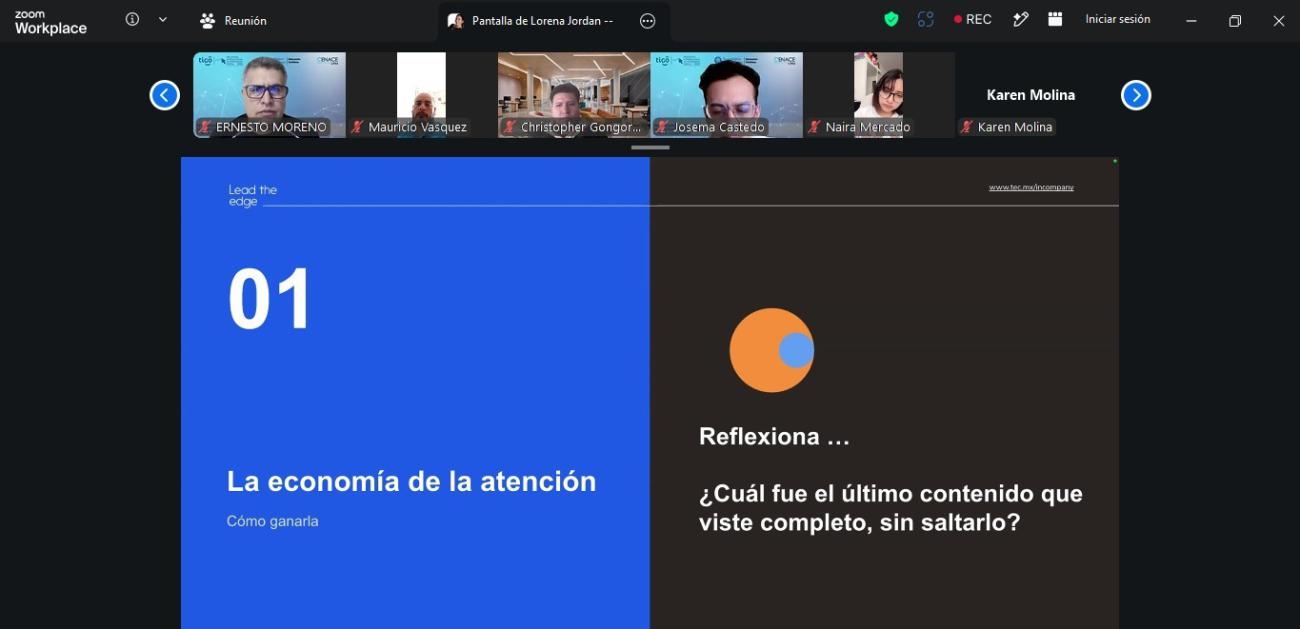Image resolution: width=1300 pixels, height=629 pixels.
Task: Select ERNESTO MORENO video thumbnail
Action: [269, 95]
